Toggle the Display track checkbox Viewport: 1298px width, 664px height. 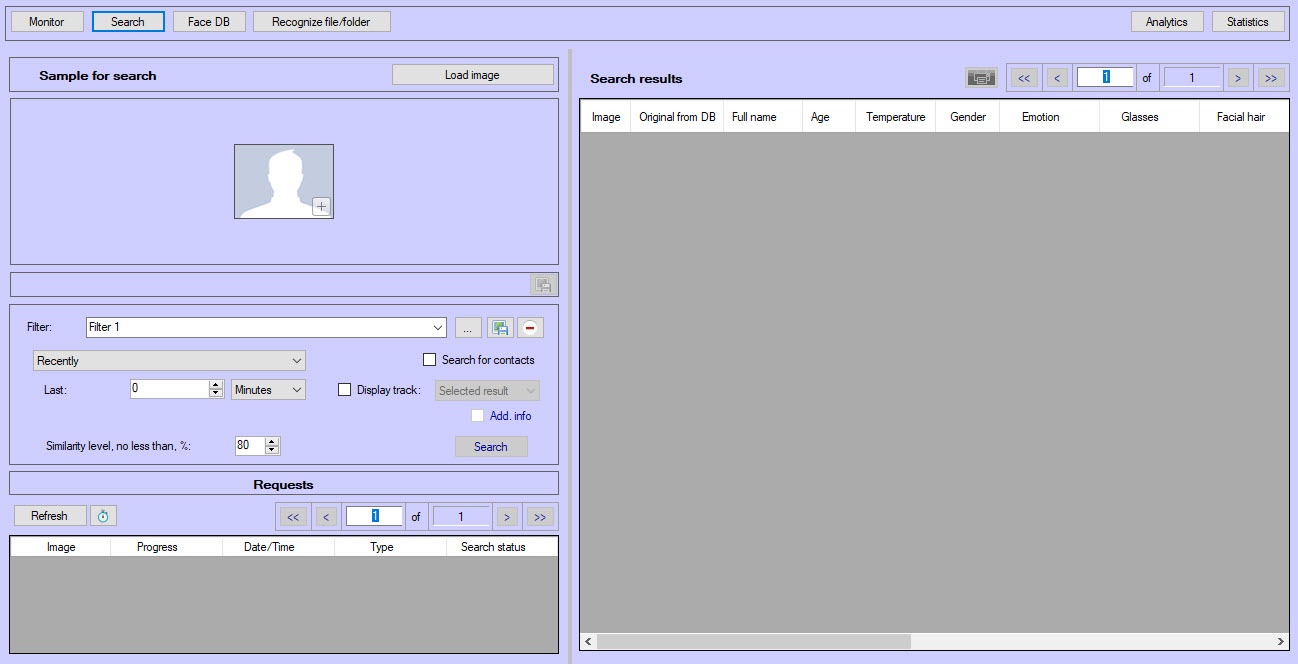[x=345, y=390]
